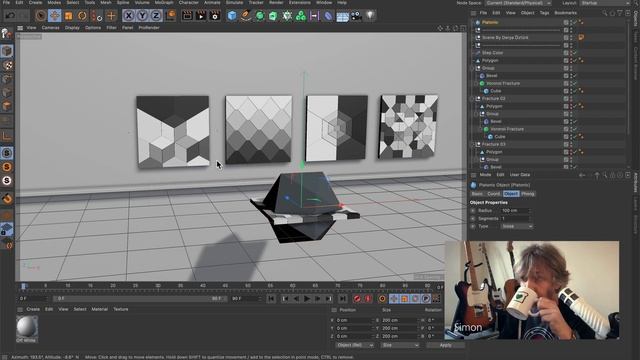Screen dimensions: 640x360
Task: Go to the end of the animation
Action: pyautogui.click(x=343, y=299)
